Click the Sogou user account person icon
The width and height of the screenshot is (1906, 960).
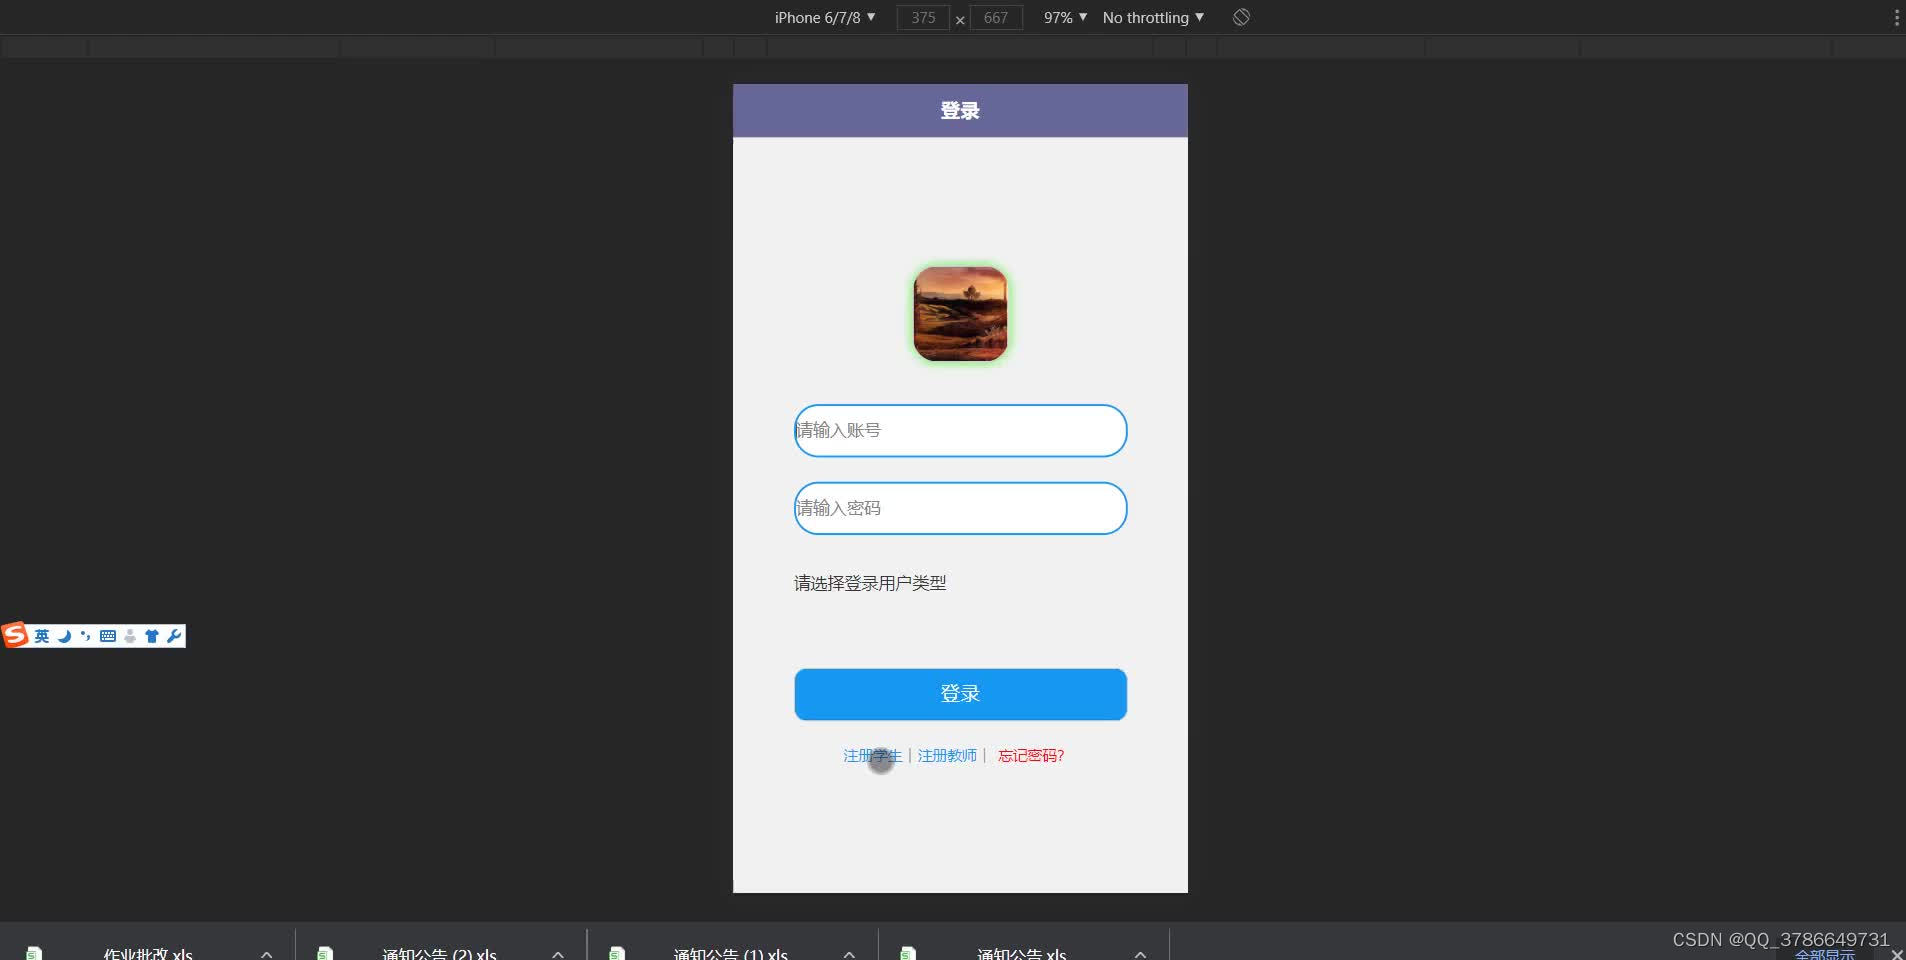point(130,636)
